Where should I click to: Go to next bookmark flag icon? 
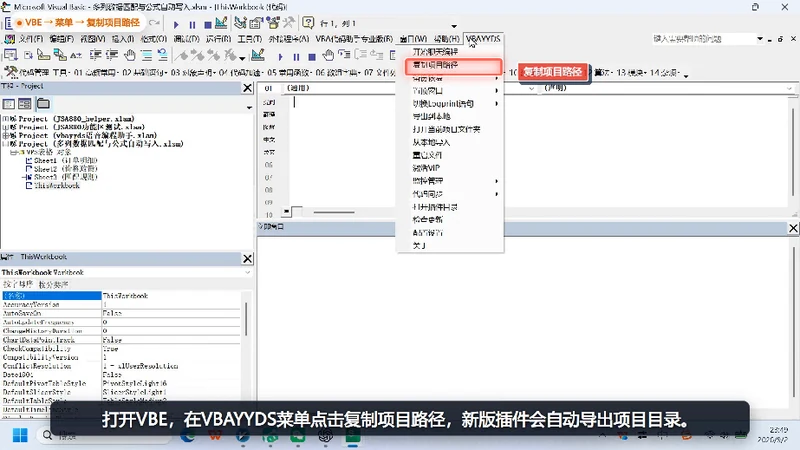point(198,55)
